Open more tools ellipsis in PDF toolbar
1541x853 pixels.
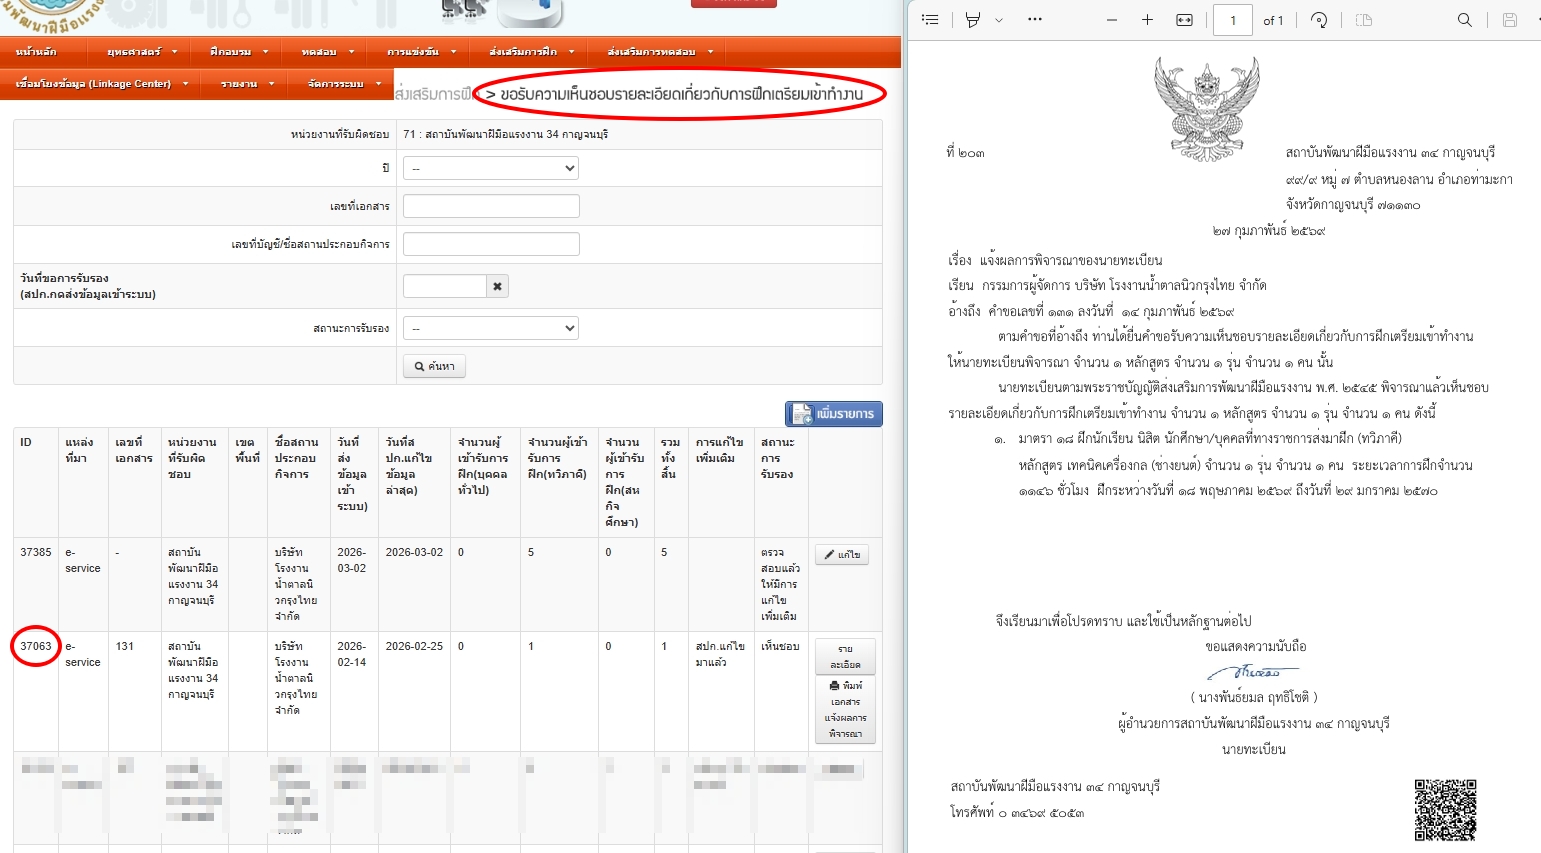pos(1035,20)
